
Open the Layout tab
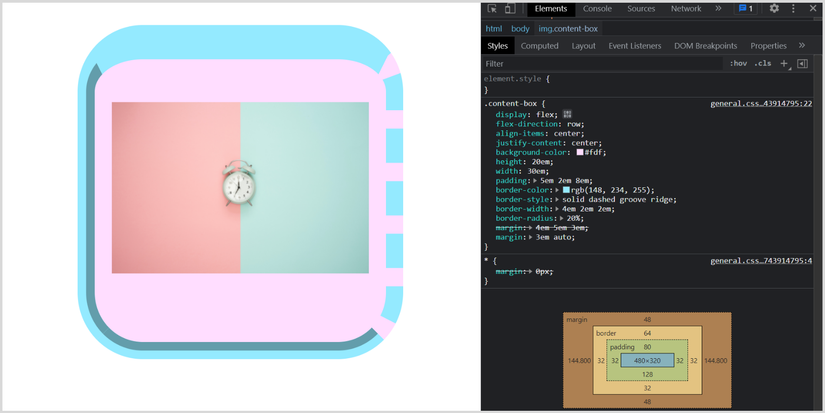coord(583,46)
